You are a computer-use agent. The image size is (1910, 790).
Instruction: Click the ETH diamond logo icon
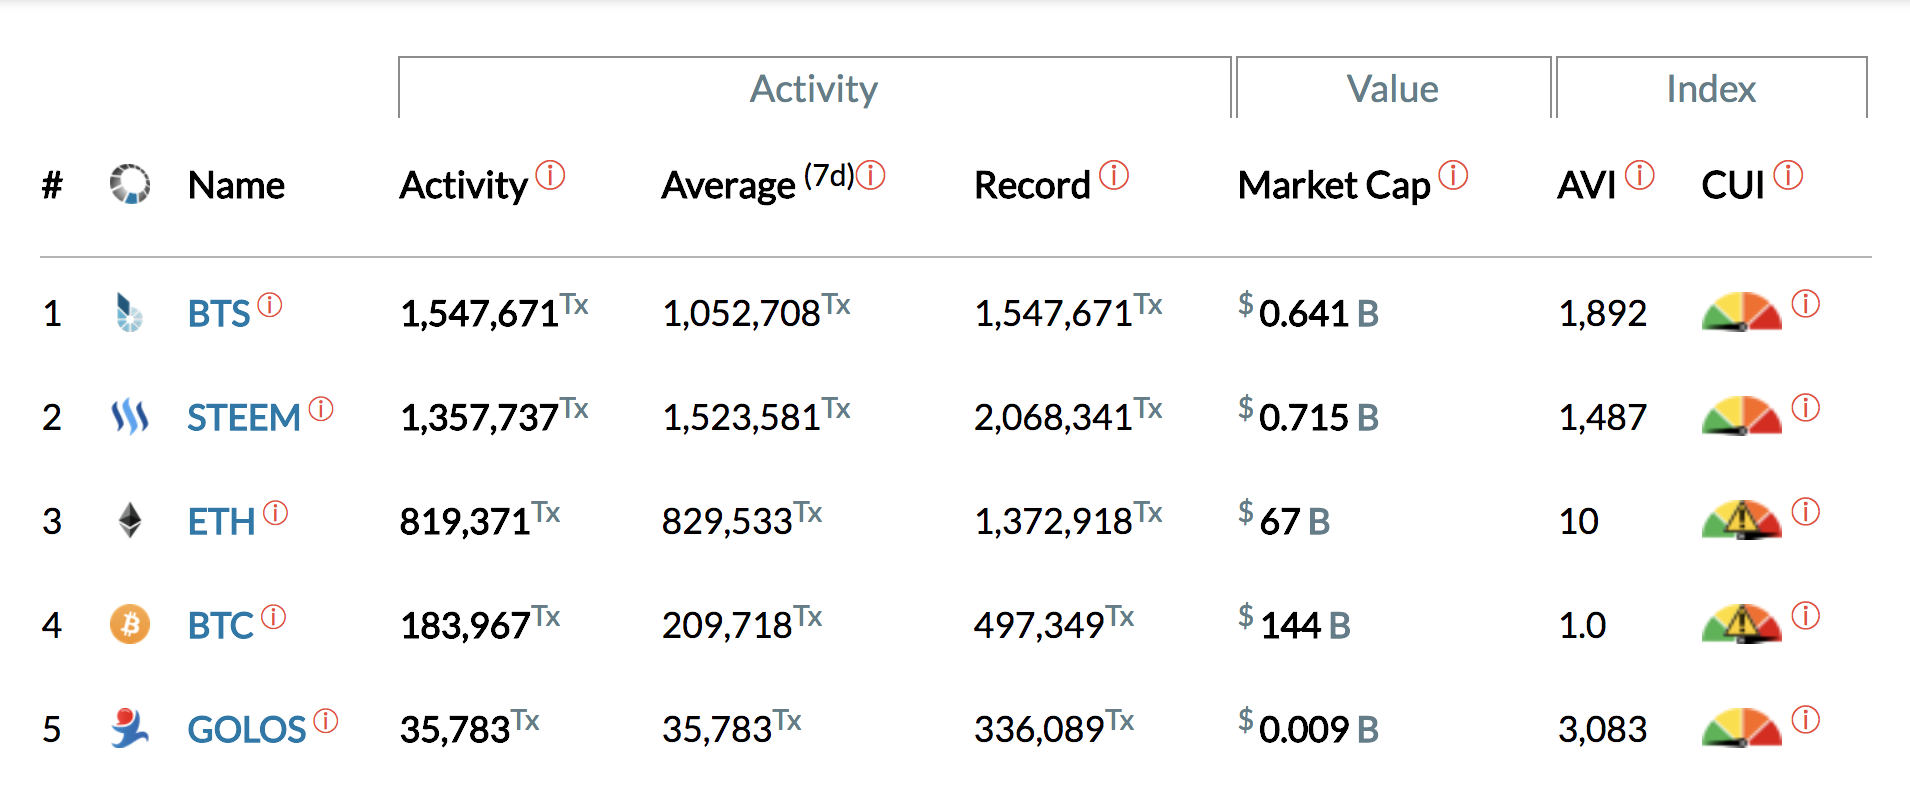pyautogui.click(x=130, y=520)
